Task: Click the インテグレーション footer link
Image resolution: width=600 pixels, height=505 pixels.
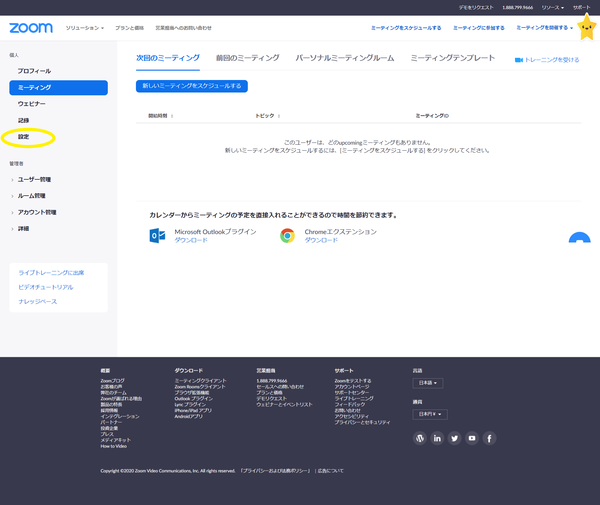Action: coord(120,416)
